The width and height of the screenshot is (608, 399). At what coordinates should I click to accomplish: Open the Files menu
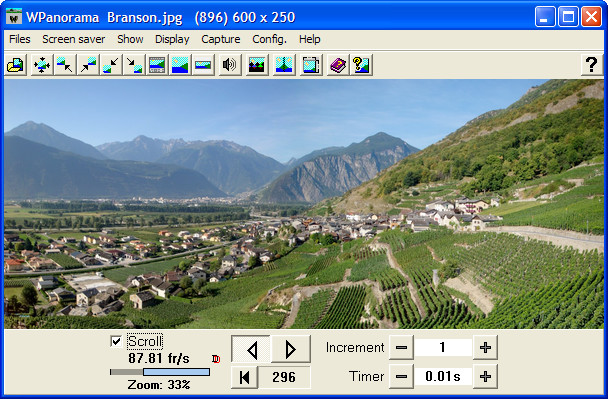point(20,39)
